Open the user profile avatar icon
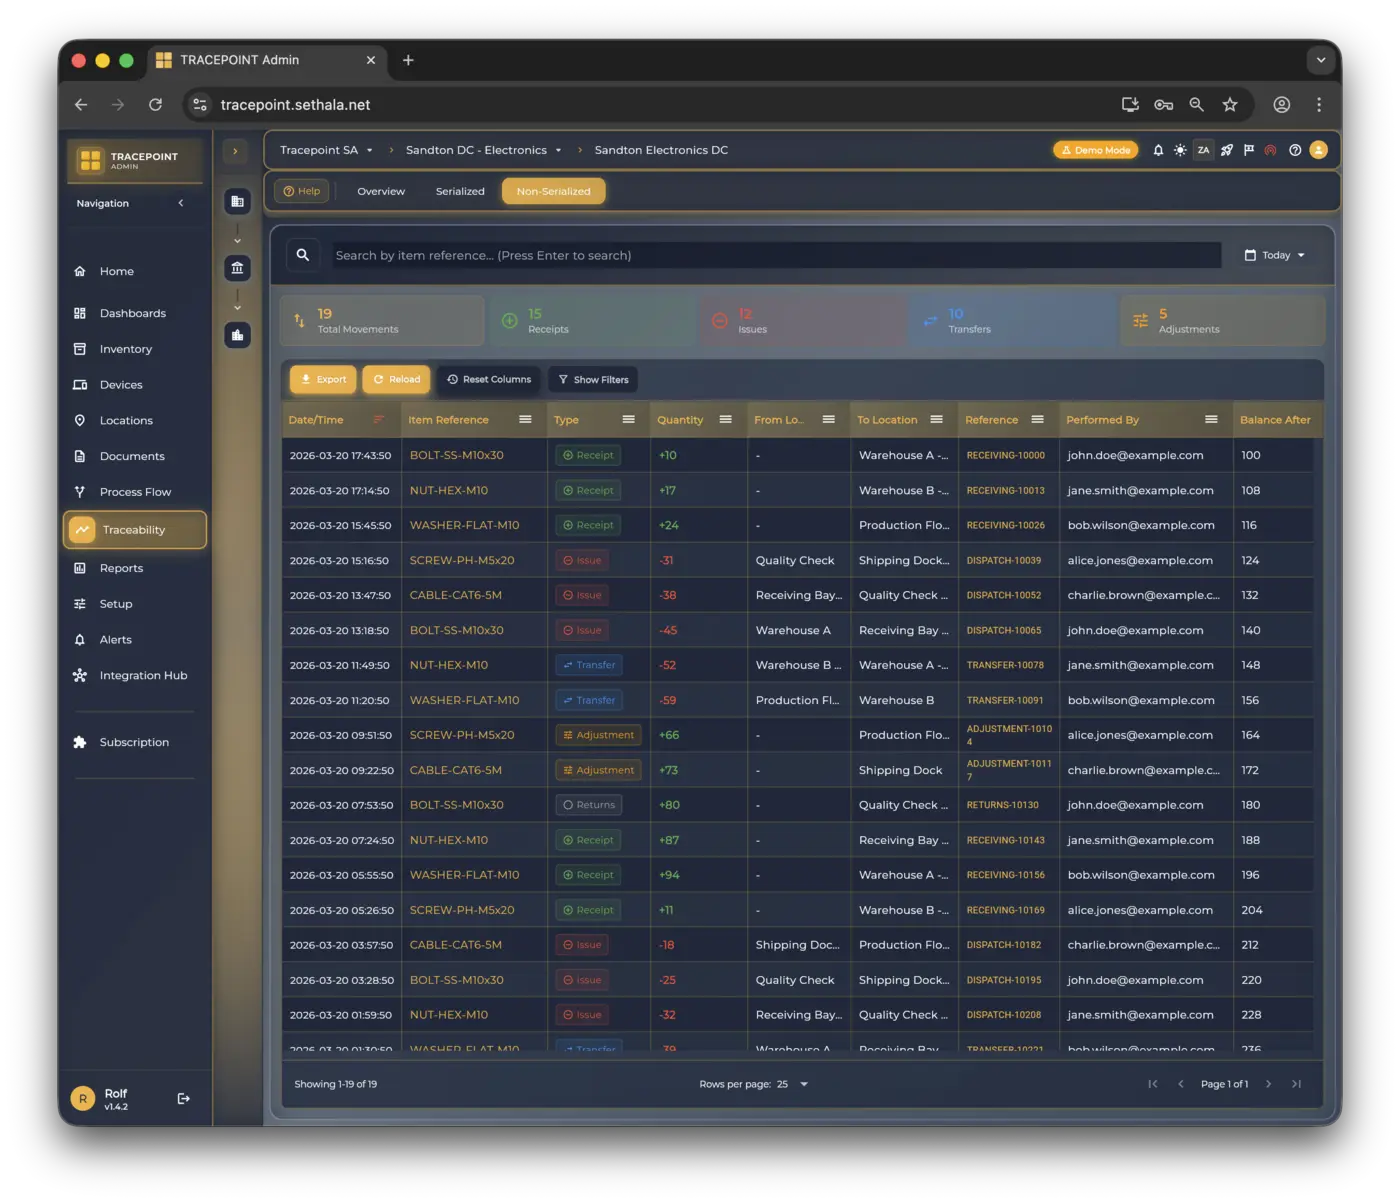The width and height of the screenshot is (1400, 1203). (x=1318, y=150)
